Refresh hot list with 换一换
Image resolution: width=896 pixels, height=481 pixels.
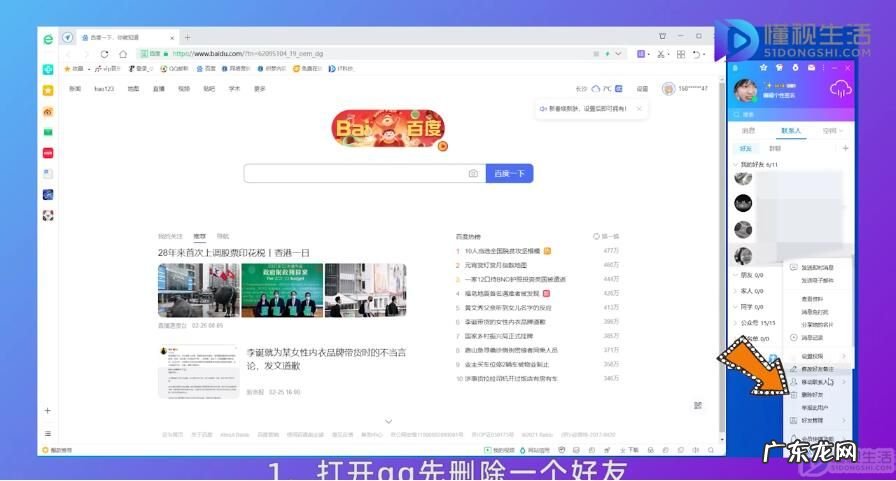point(606,236)
